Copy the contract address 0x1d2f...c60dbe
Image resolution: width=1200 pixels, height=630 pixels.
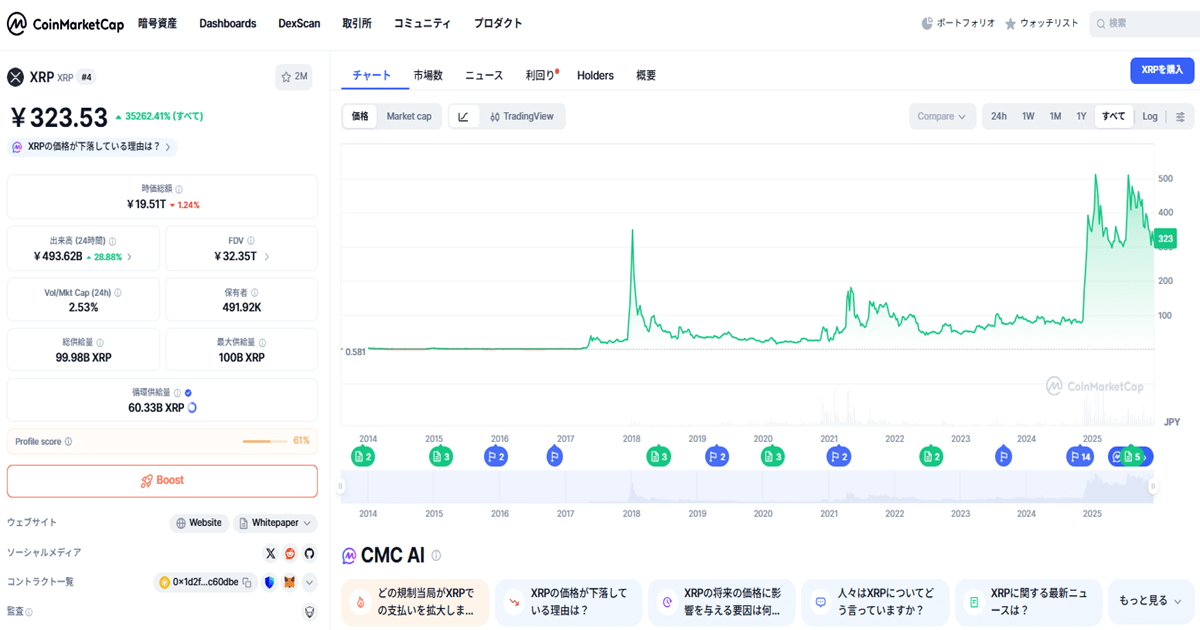click(x=246, y=582)
